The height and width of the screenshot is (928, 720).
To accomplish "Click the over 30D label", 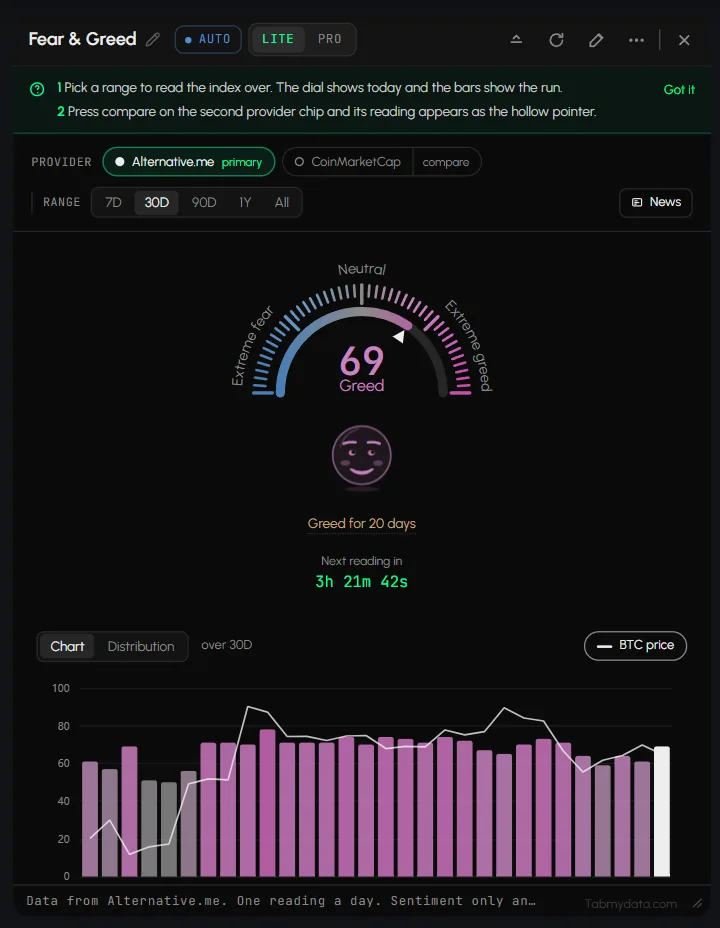I will coord(227,645).
